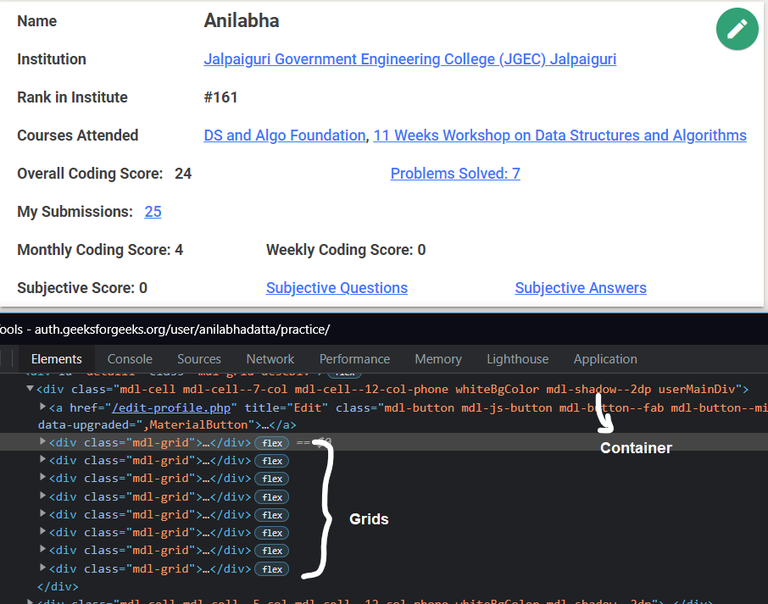768x604 pixels.
Task: Open the Subjective Questions link
Action: [336, 288]
